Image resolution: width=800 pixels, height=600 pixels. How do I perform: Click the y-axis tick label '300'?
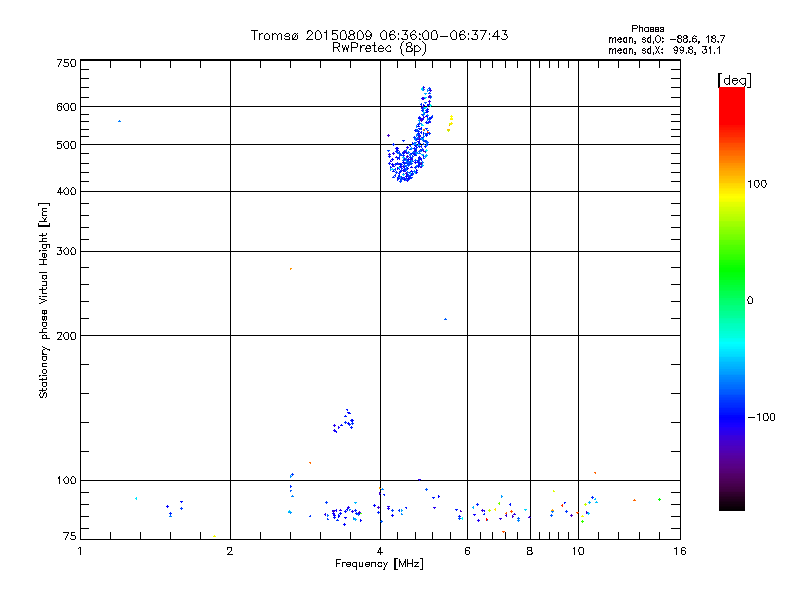coord(66,251)
